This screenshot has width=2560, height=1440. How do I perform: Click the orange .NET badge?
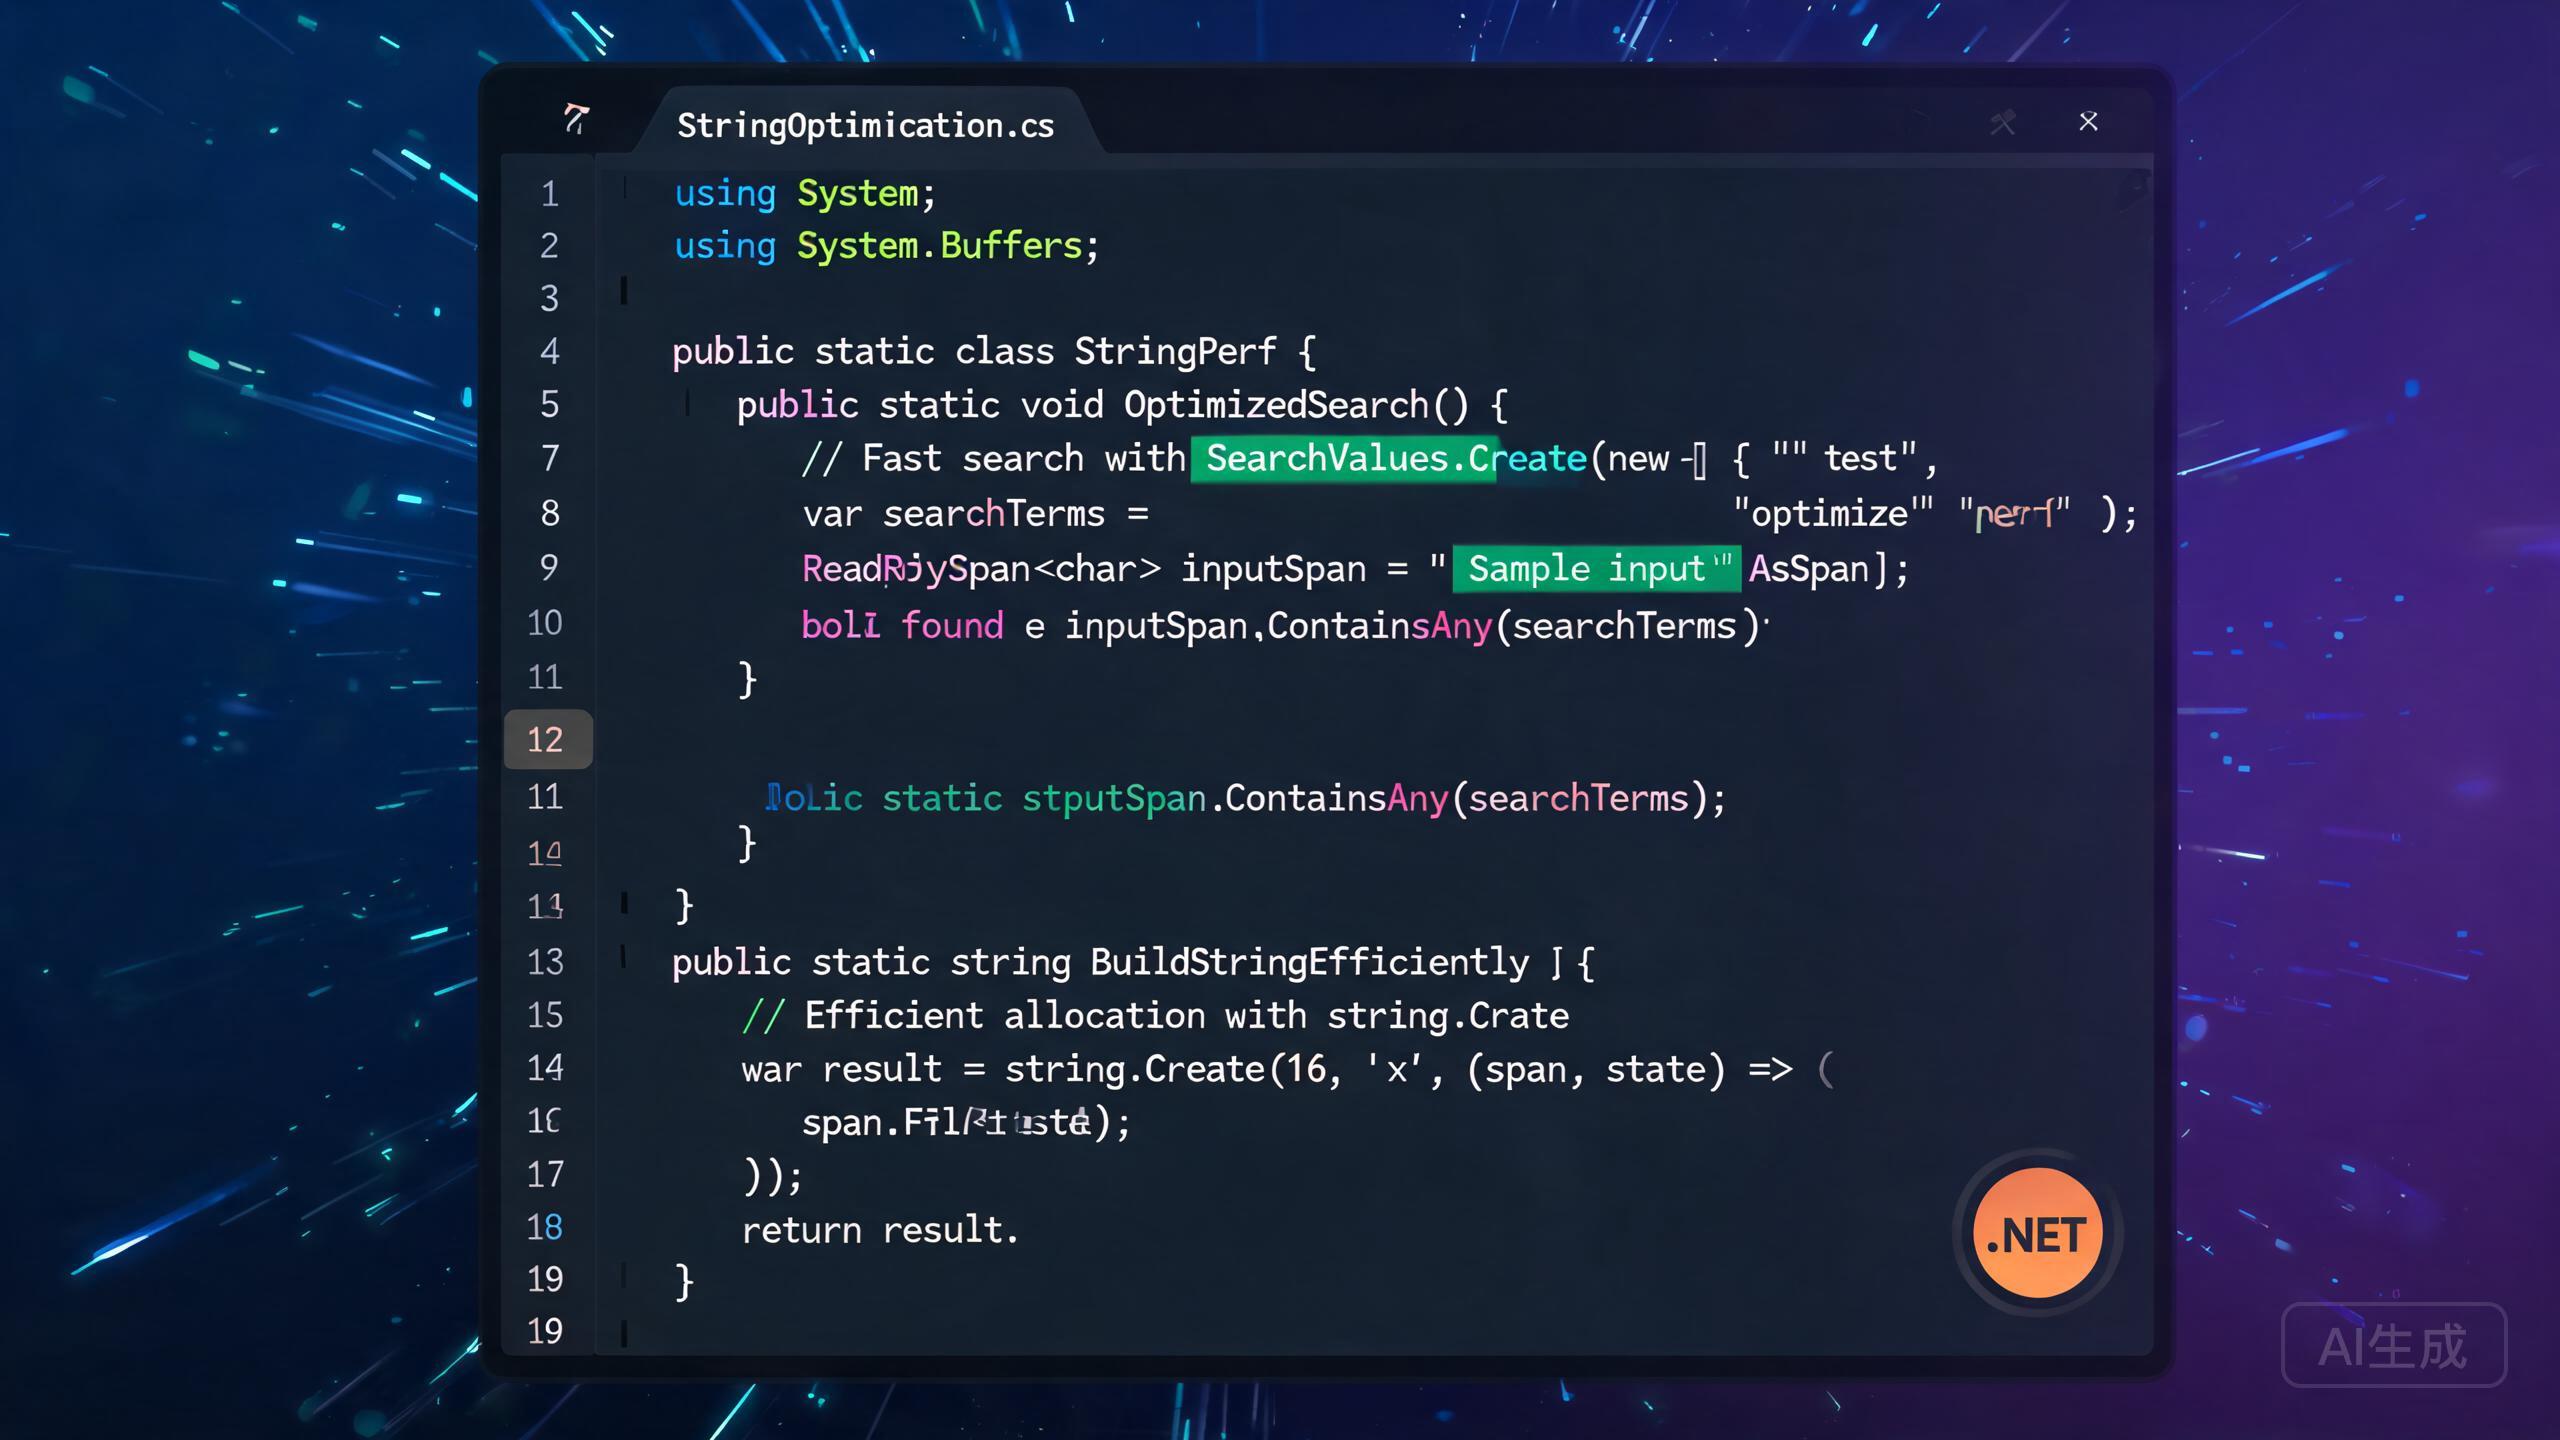pyautogui.click(x=2037, y=1233)
